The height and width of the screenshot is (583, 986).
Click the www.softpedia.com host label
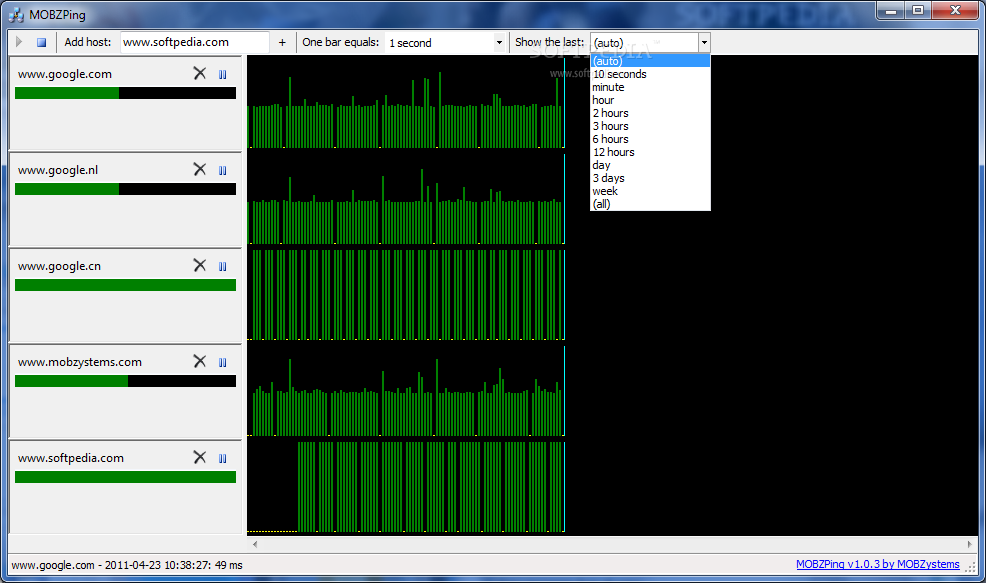coord(70,458)
